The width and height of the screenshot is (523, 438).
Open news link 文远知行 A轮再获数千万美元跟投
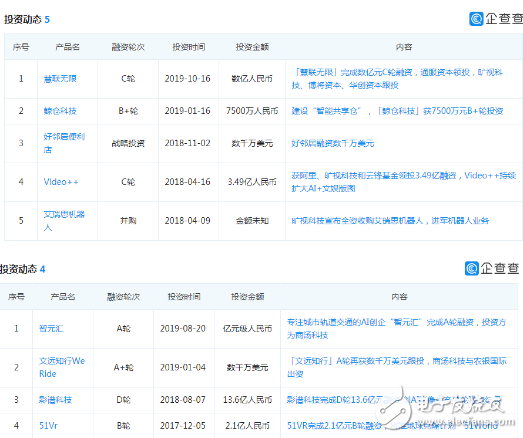[397, 367]
